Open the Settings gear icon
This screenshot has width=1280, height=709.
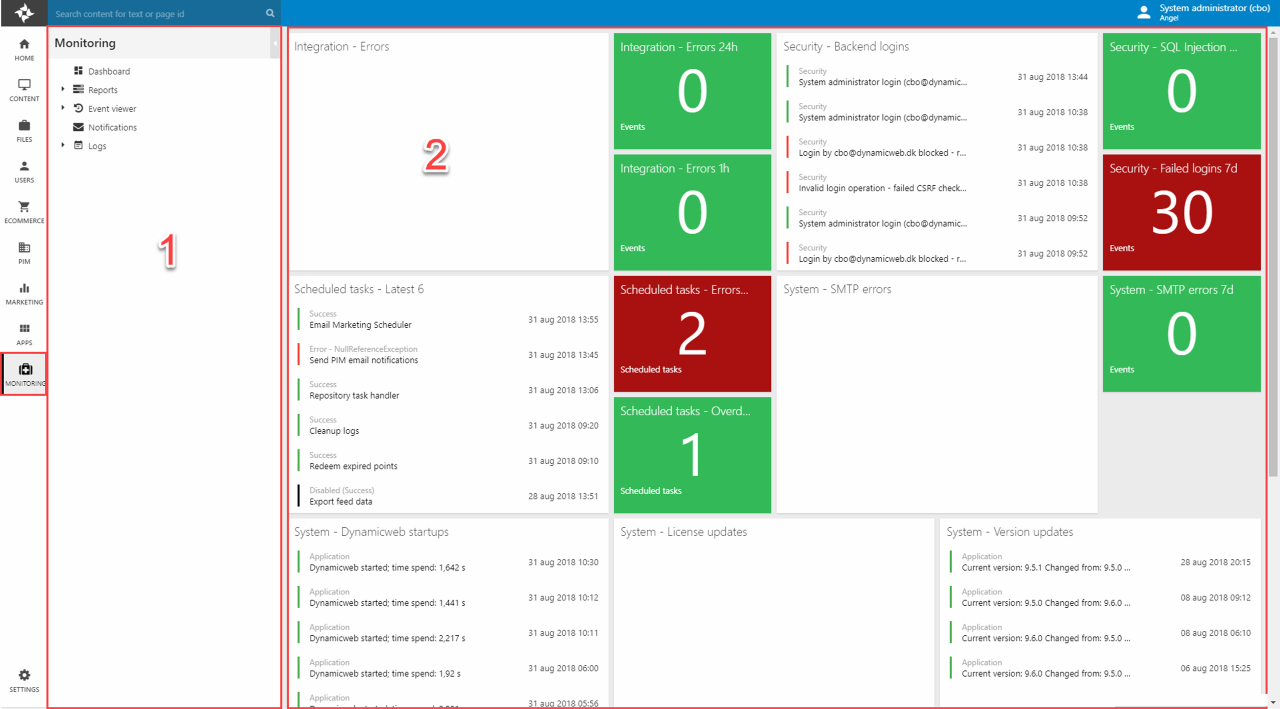(24, 676)
